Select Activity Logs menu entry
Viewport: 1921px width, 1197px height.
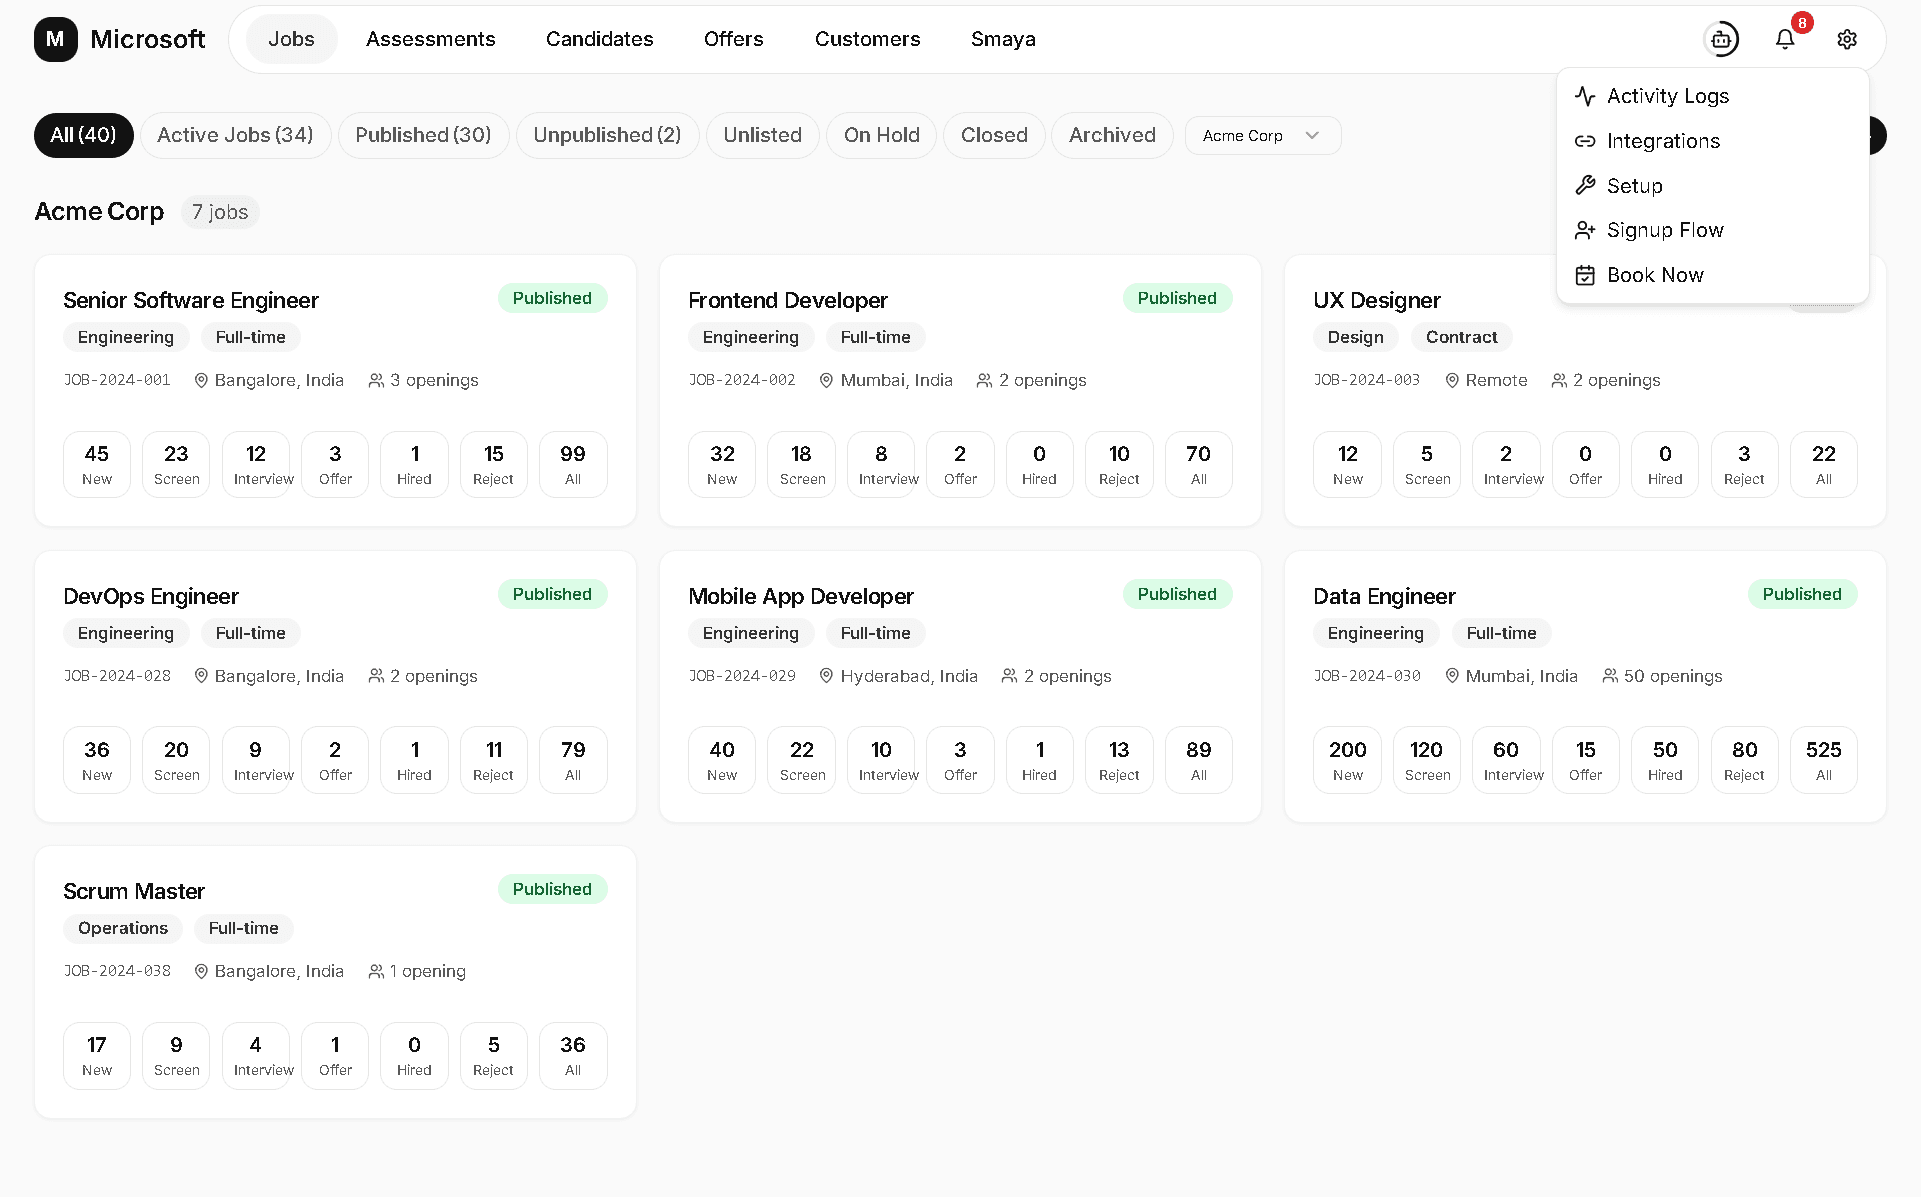(1712, 96)
